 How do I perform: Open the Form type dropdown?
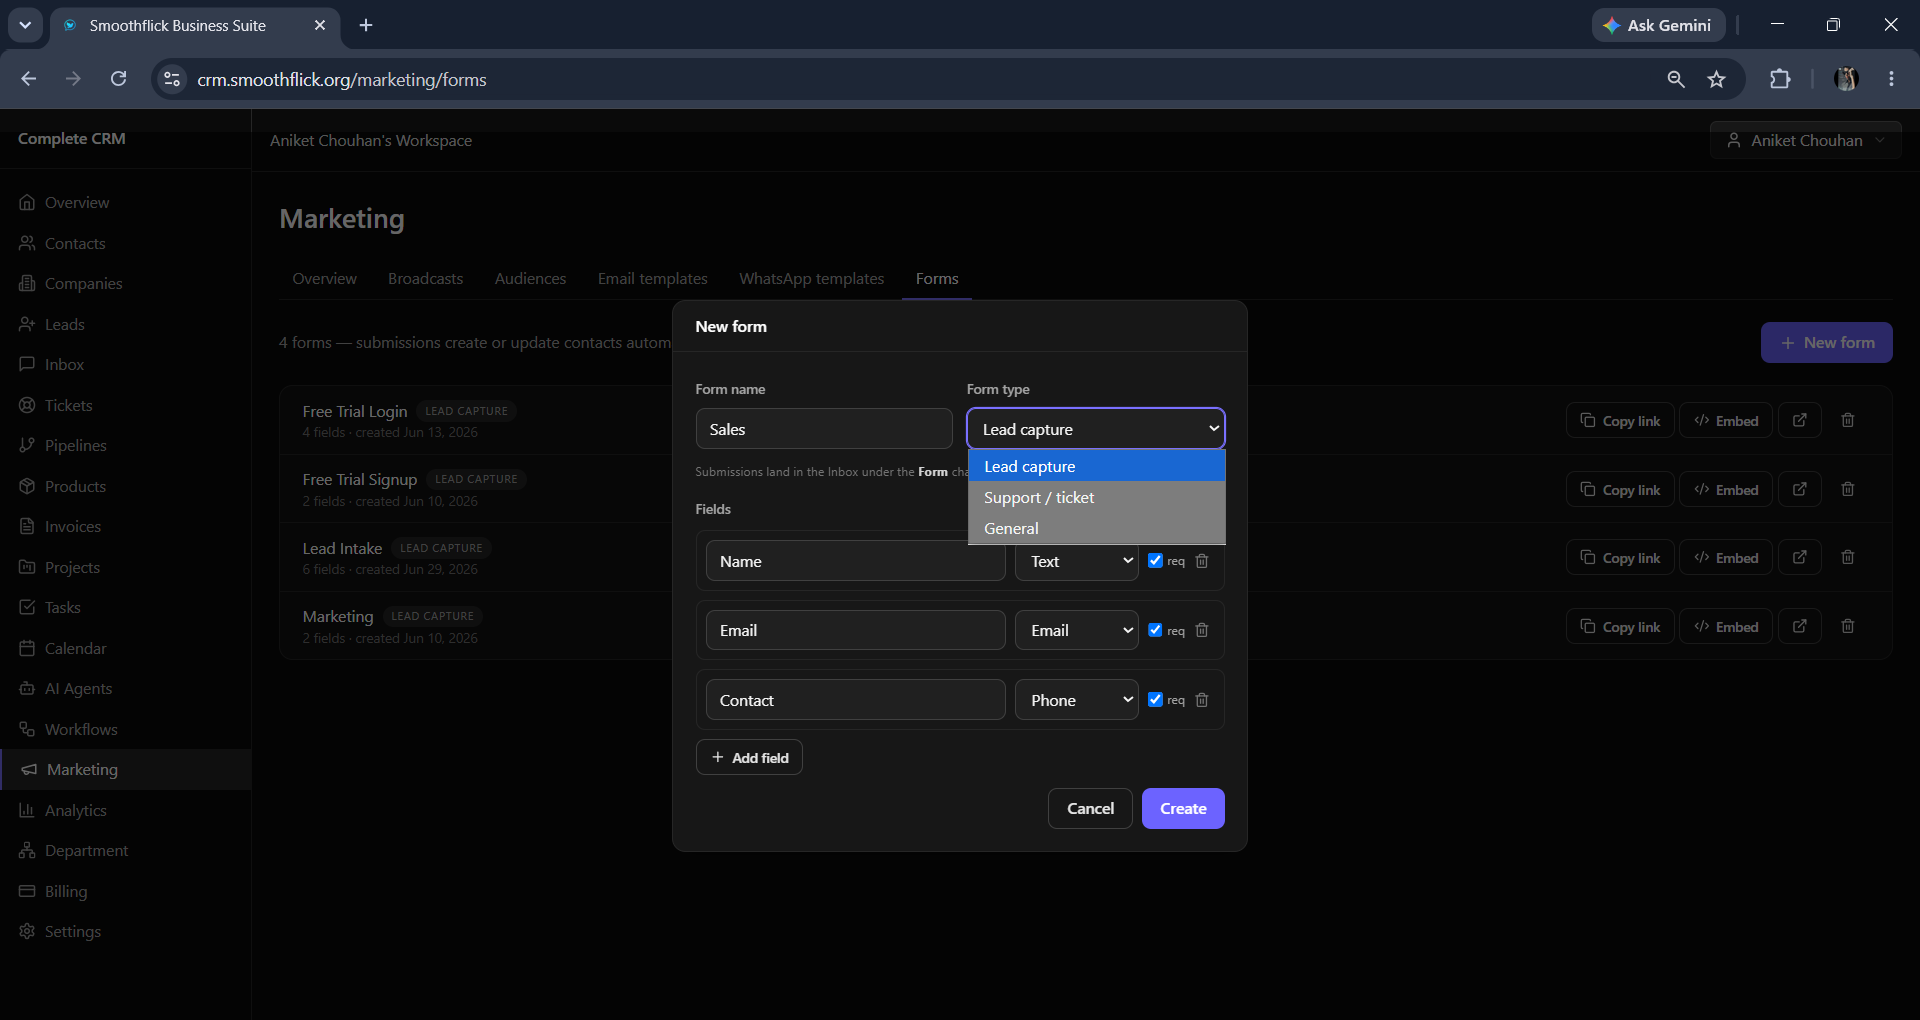point(1095,429)
